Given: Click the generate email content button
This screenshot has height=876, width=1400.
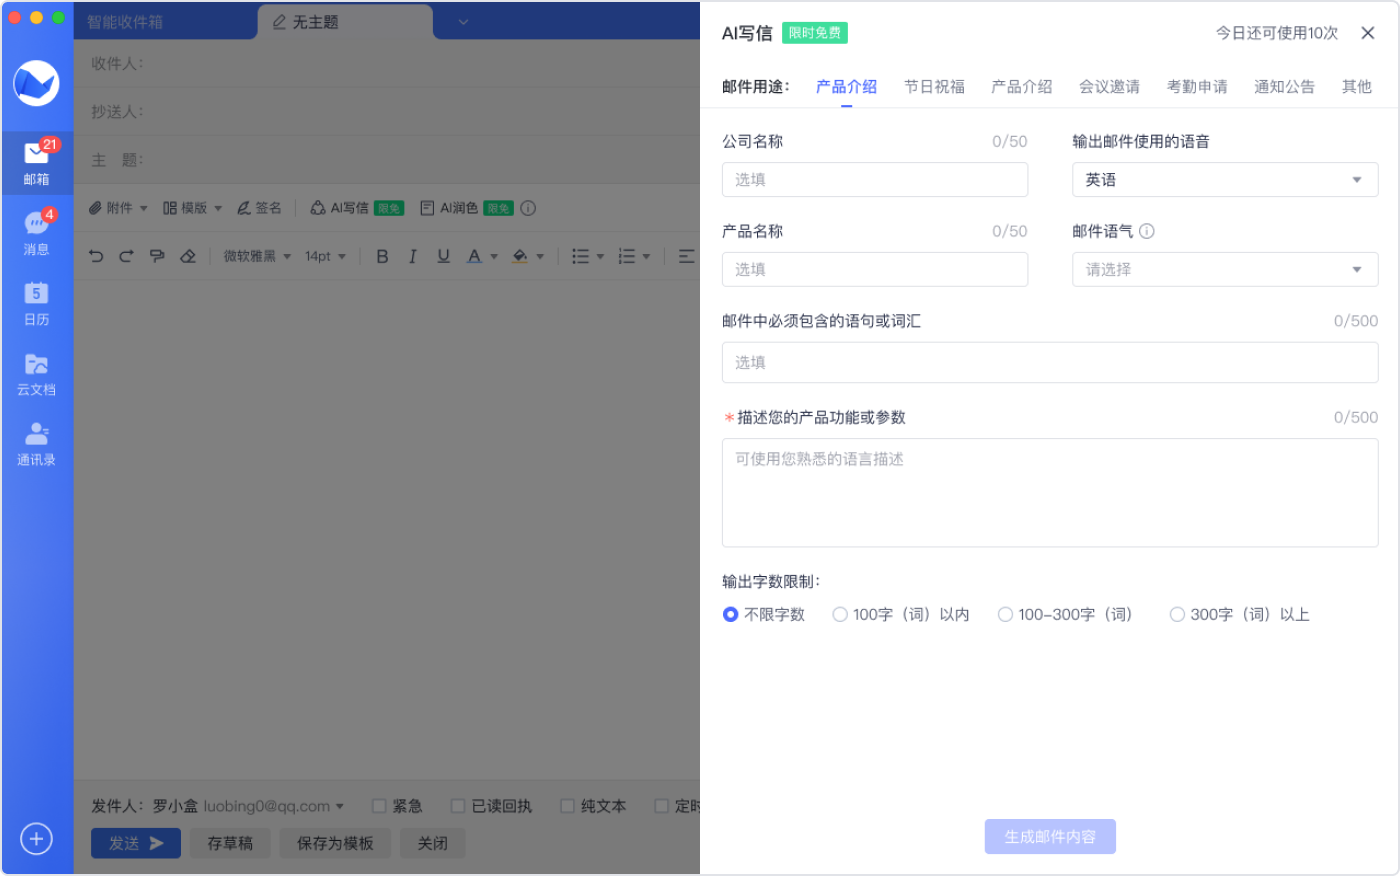Looking at the screenshot, I should tap(1050, 836).
